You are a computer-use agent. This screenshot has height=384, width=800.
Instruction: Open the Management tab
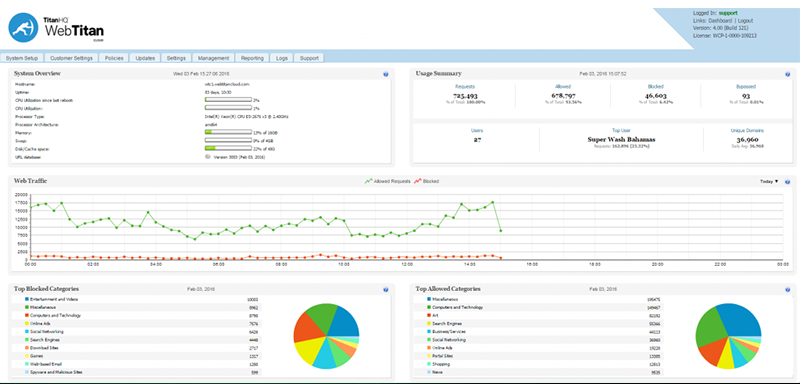(214, 58)
